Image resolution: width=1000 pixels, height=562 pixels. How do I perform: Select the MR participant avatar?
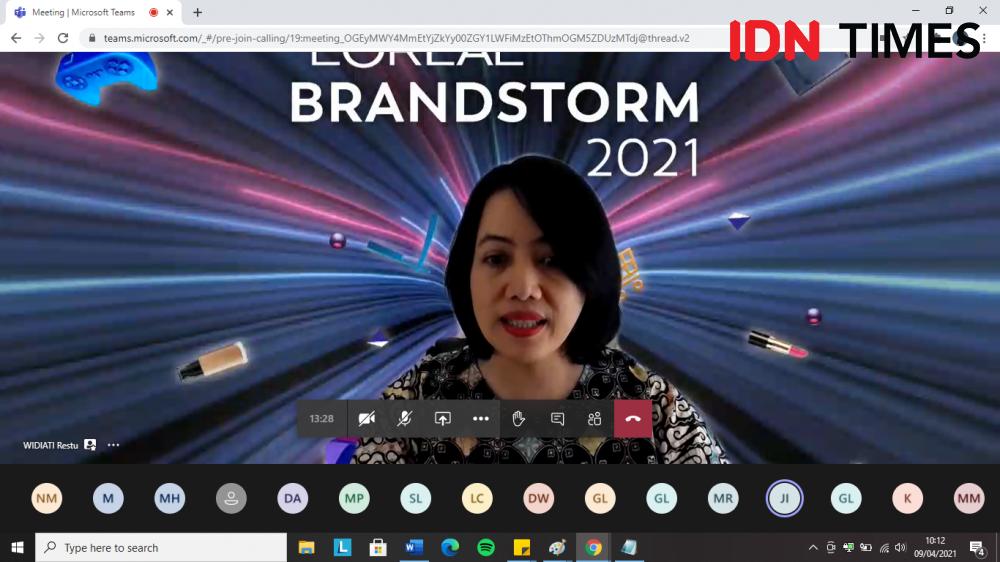tap(723, 498)
